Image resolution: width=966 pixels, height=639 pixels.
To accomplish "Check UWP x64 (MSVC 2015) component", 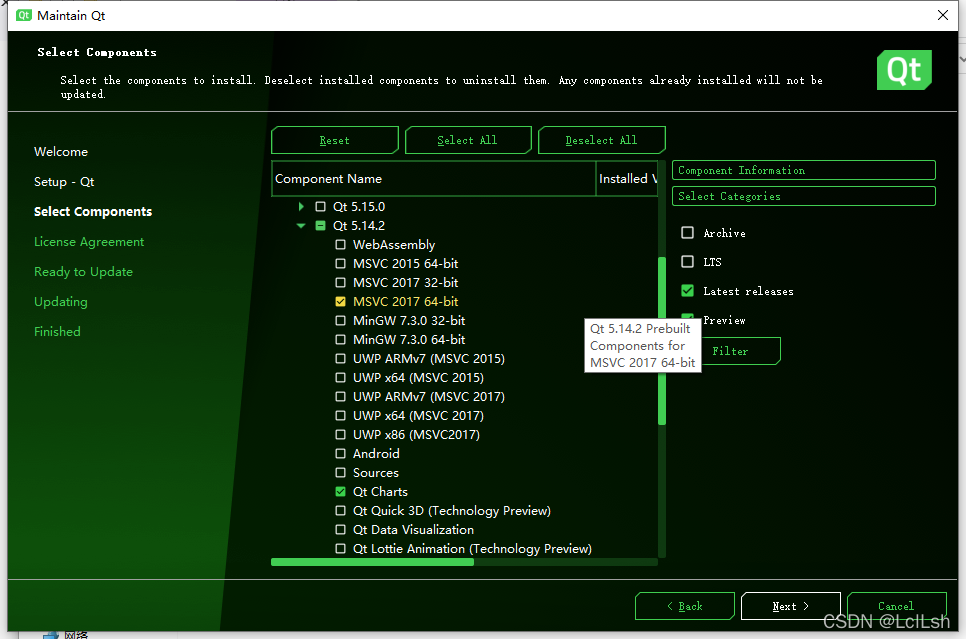I will pyautogui.click(x=340, y=378).
